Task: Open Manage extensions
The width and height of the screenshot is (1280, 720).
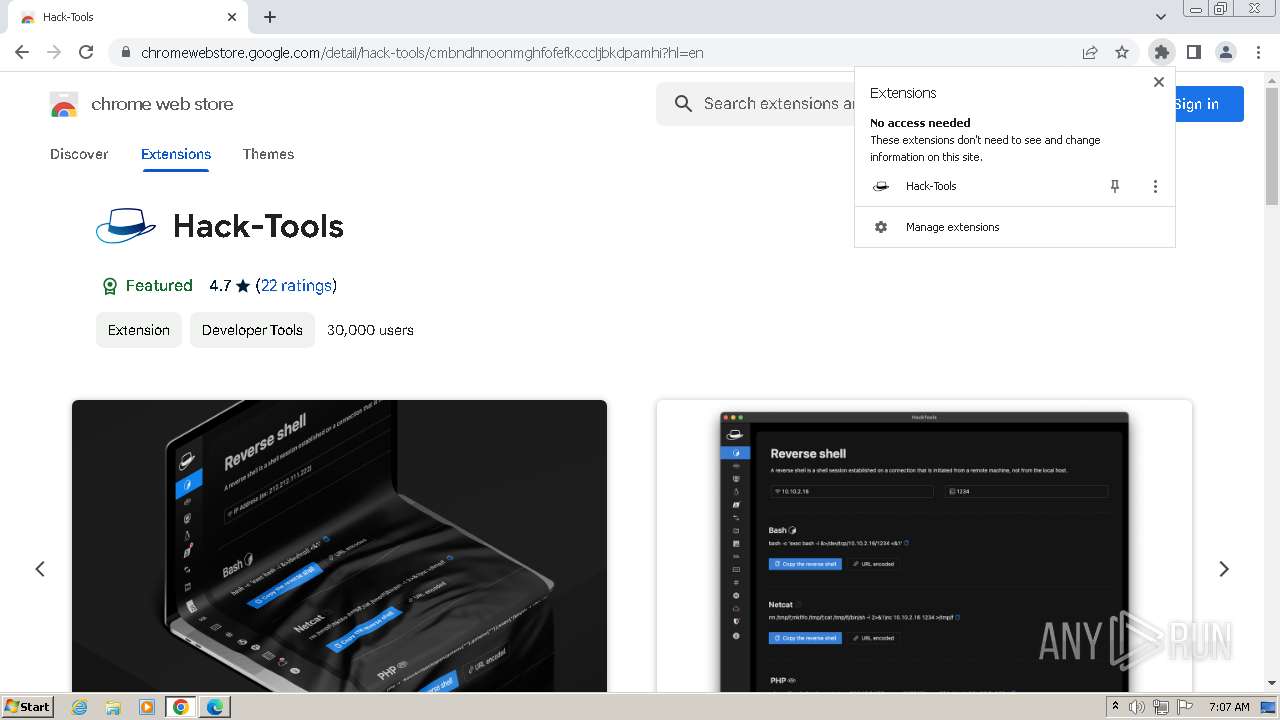Action: click(1015, 227)
